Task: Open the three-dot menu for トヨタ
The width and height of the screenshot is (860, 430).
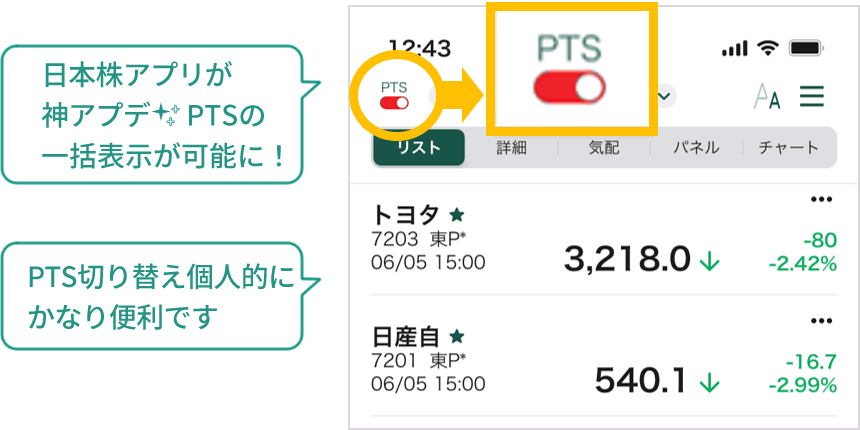Action: (x=821, y=200)
